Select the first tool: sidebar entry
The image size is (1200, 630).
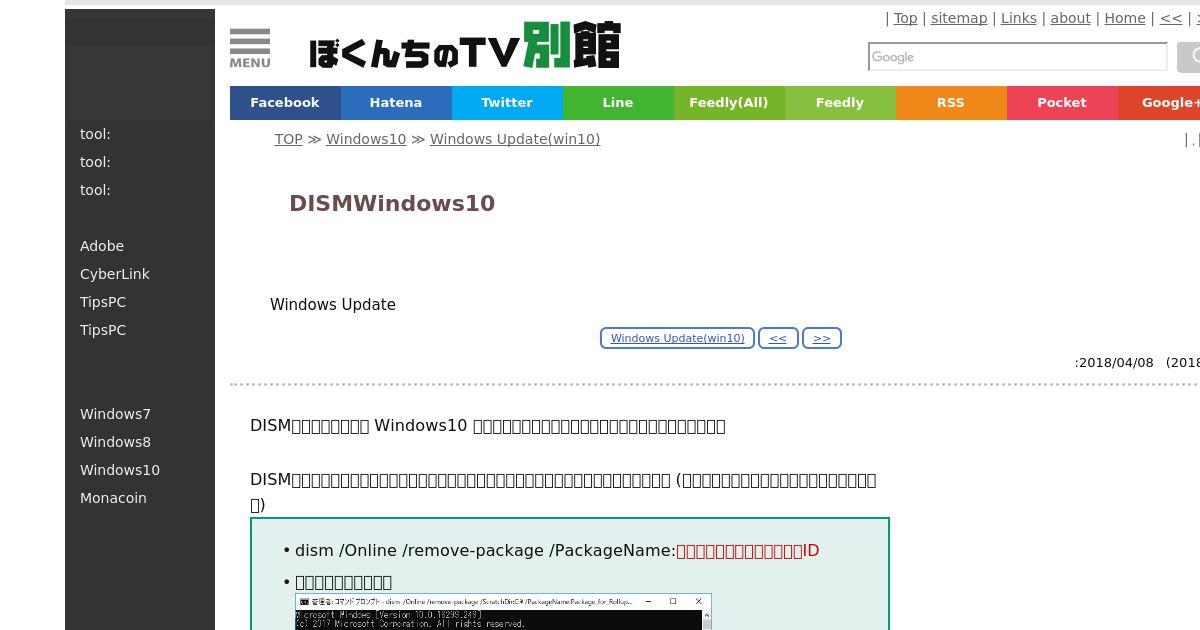pyautogui.click(x=95, y=134)
